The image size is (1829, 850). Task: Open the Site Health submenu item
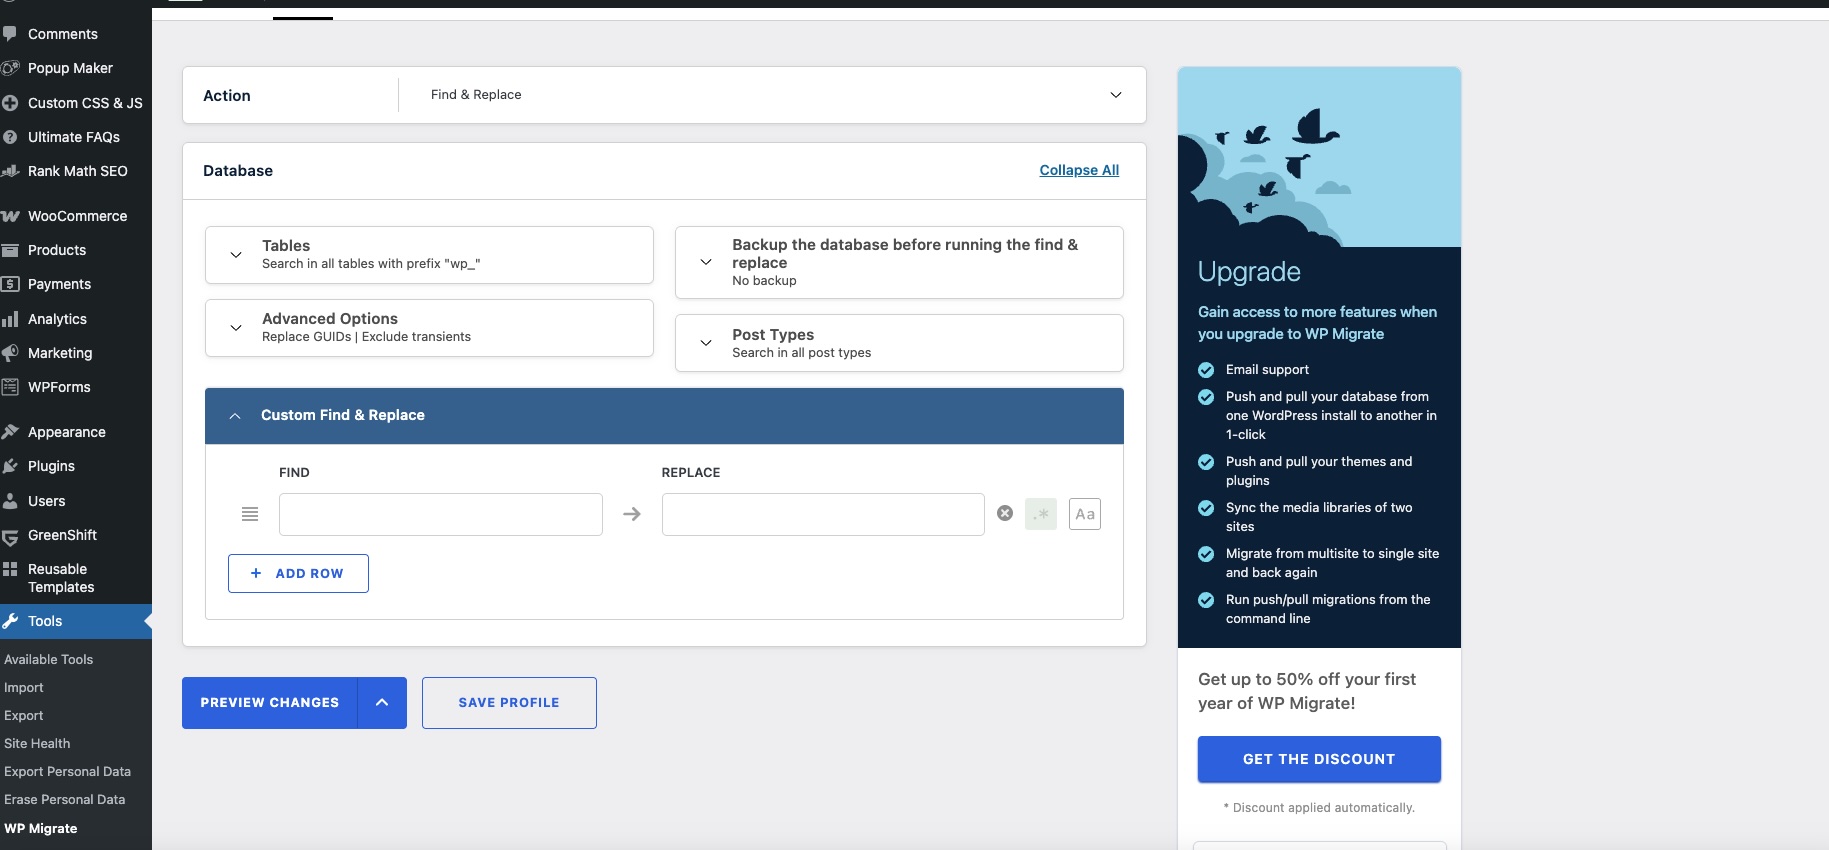pos(37,743)
